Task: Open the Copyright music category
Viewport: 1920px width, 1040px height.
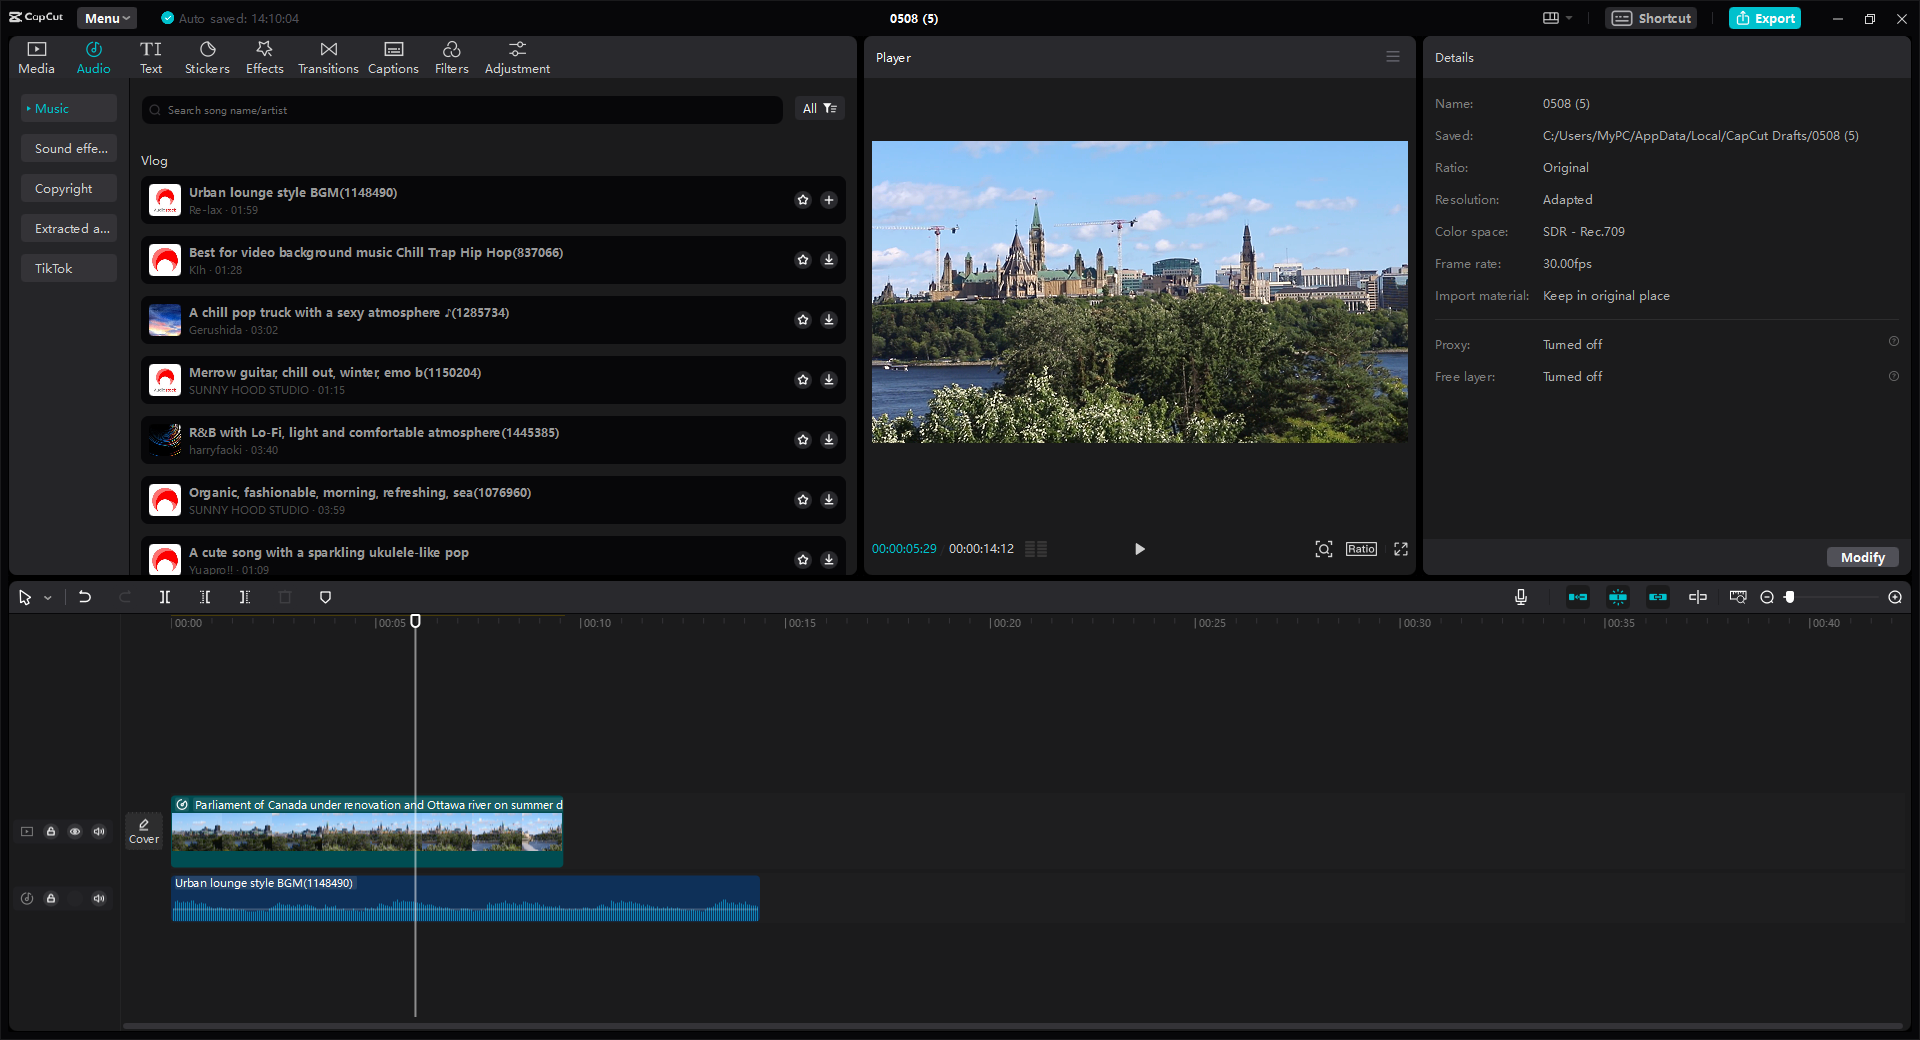Action: pyautogui.click(x=68, y=188)
